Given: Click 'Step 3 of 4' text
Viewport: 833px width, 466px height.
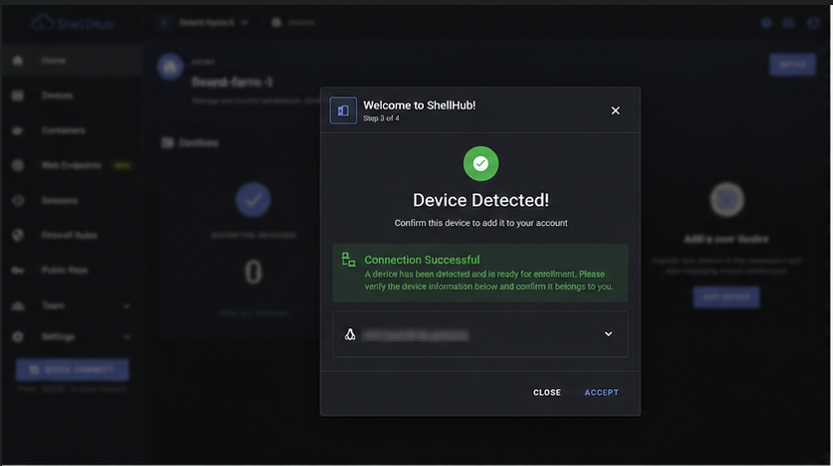Looking at the screenshot, I should click(381, 118).
